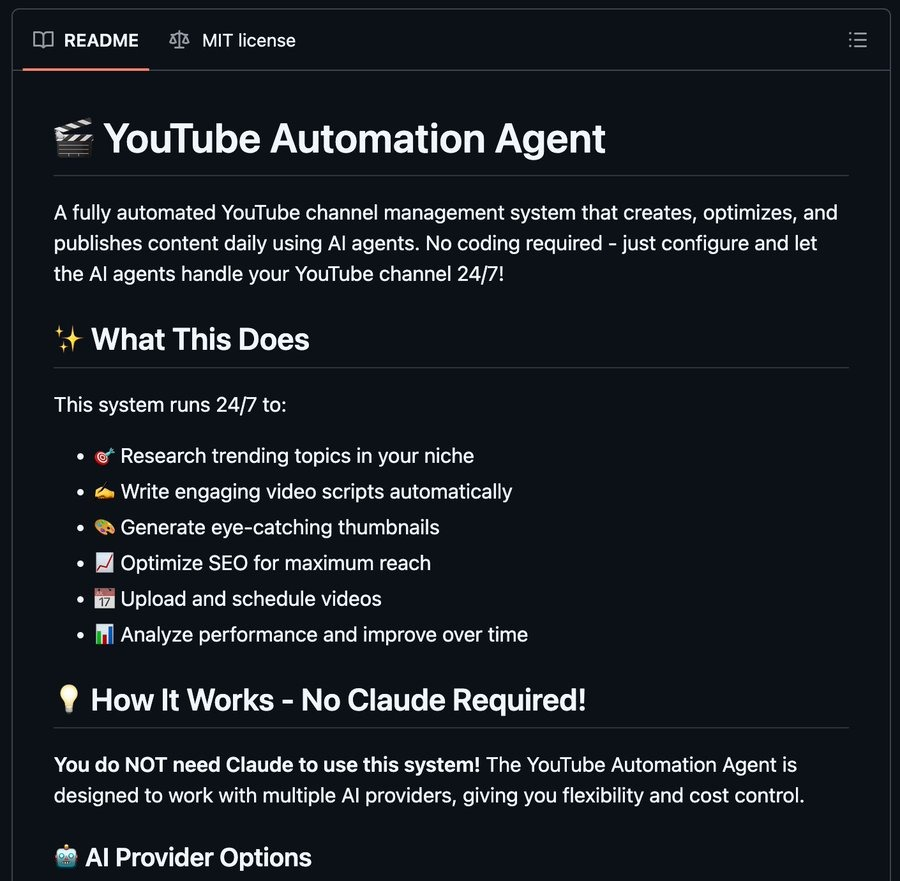Click the YouTube Automation Agent heading
The image size is (900, 881).
coord(354,138)
